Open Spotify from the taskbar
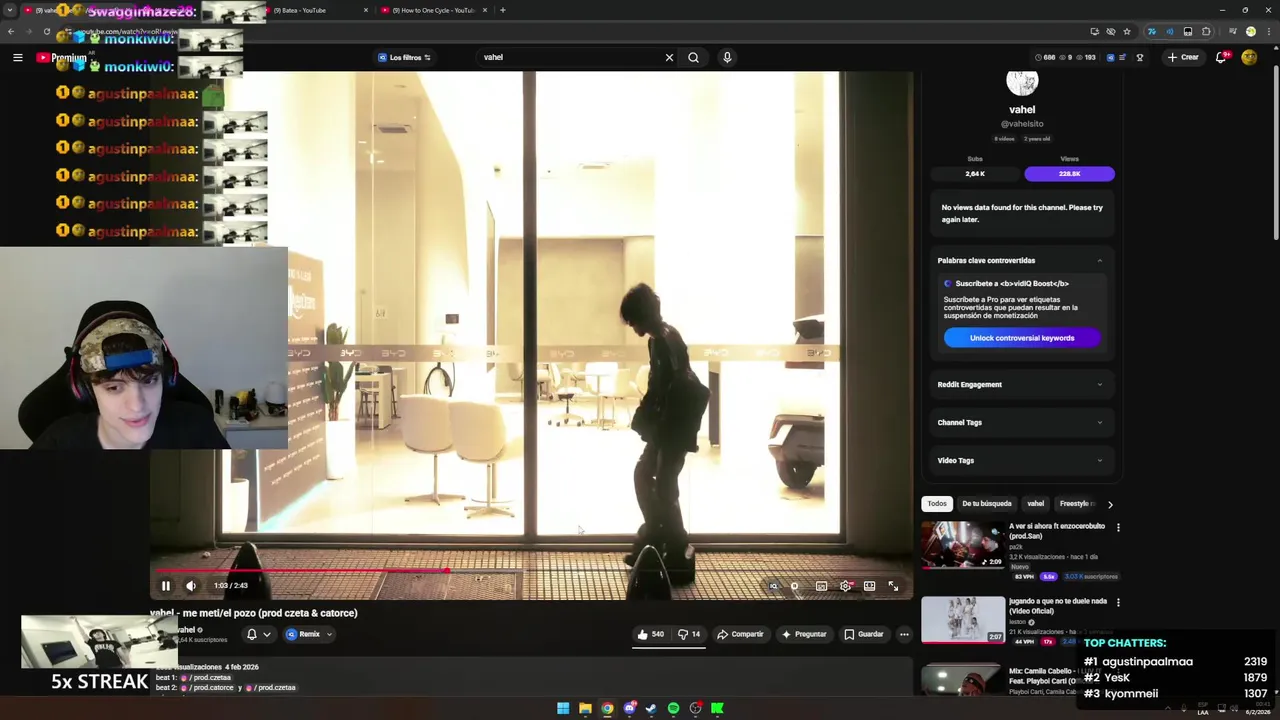This screenshot has width=1280, height=720. tap(673, 708)
